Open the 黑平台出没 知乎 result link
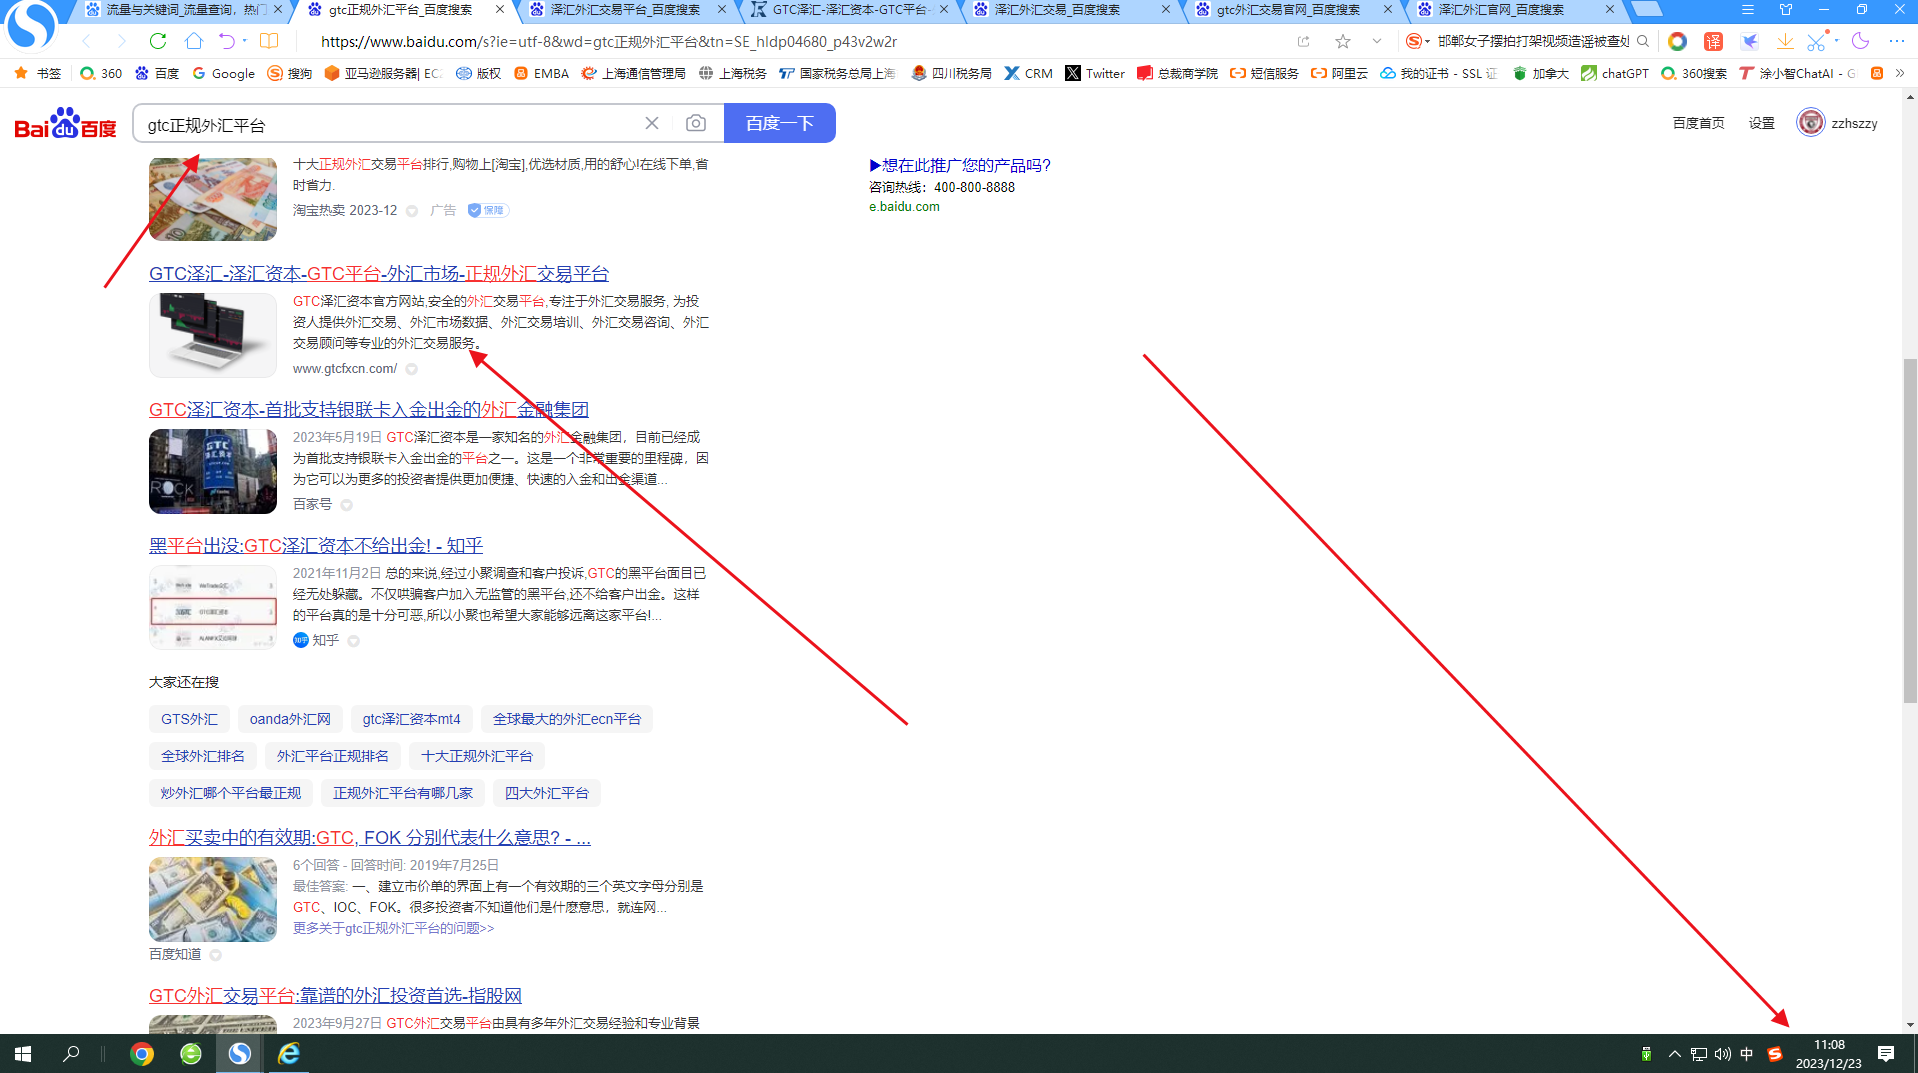The width and height of the screenshot is (1918, 1073). [316, 545]
